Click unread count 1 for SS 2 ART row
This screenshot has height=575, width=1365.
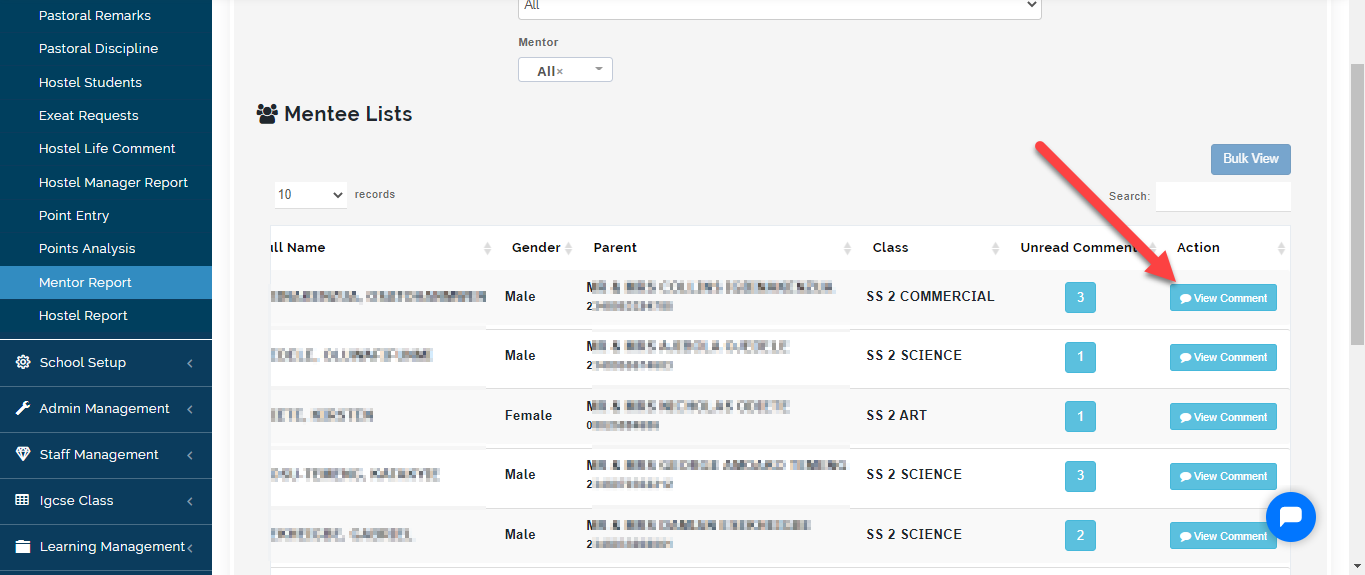pos(1080,416)
